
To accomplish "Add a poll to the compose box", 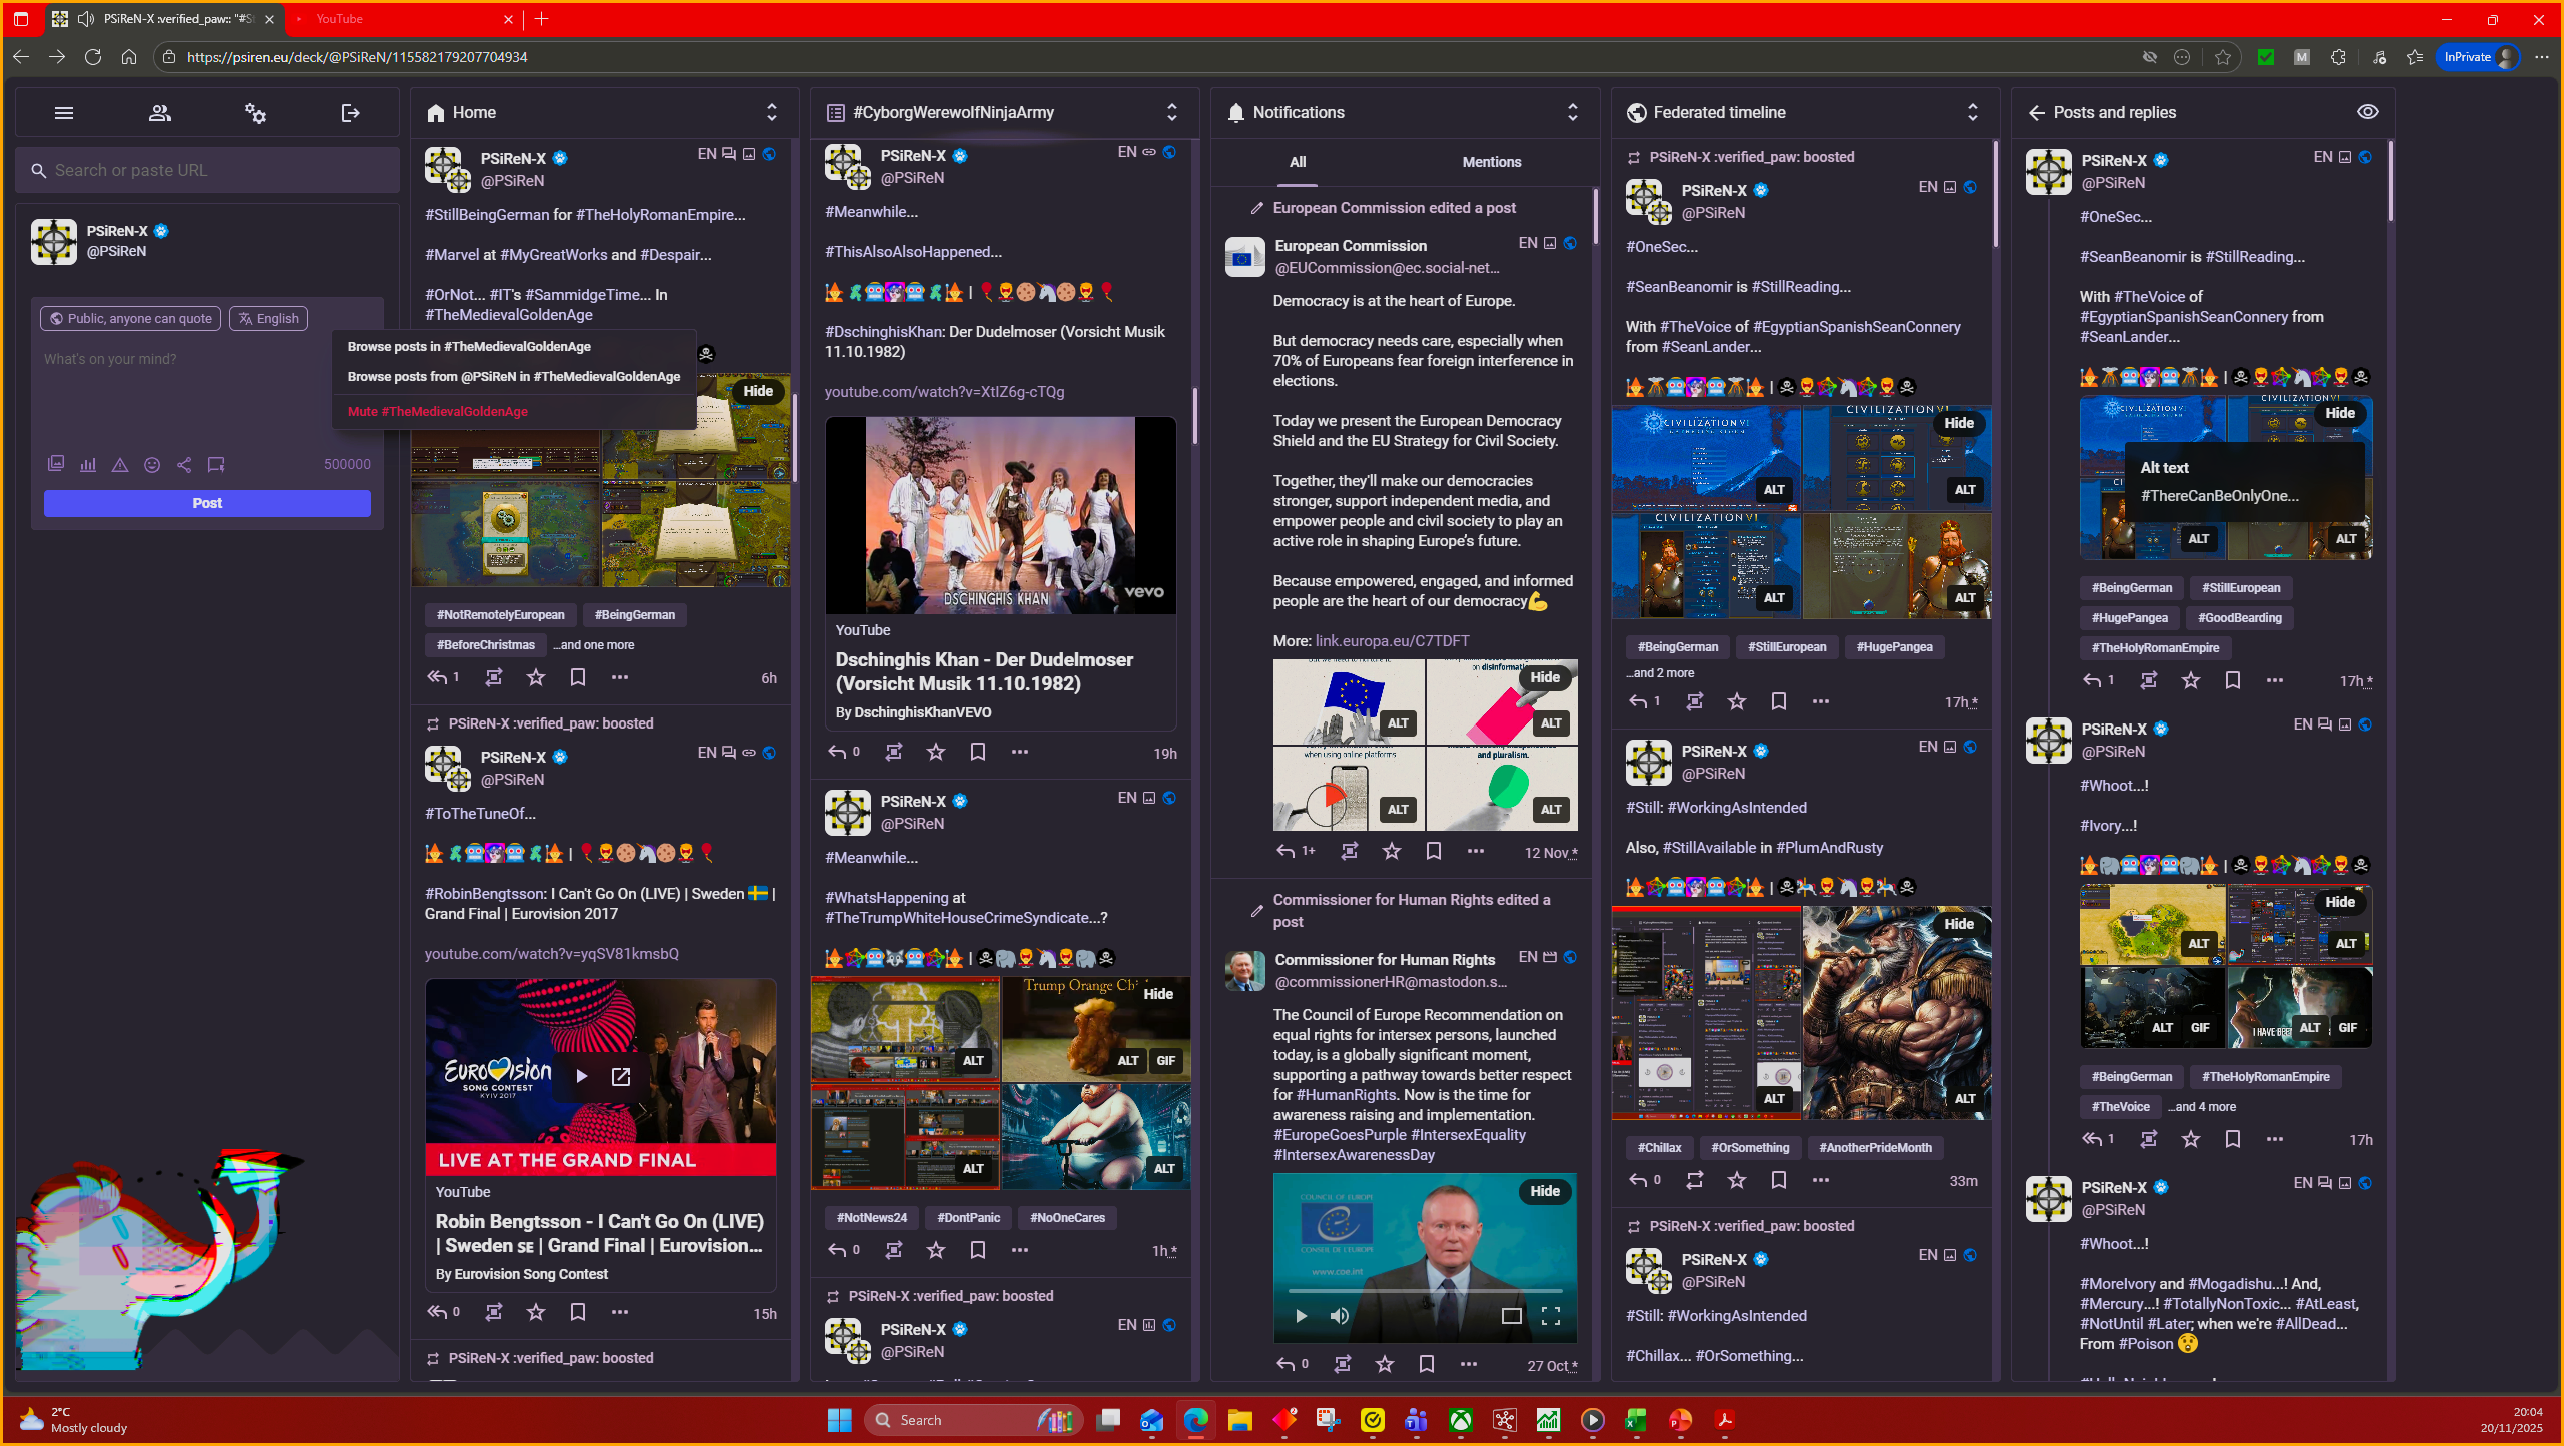I will 88,465.
